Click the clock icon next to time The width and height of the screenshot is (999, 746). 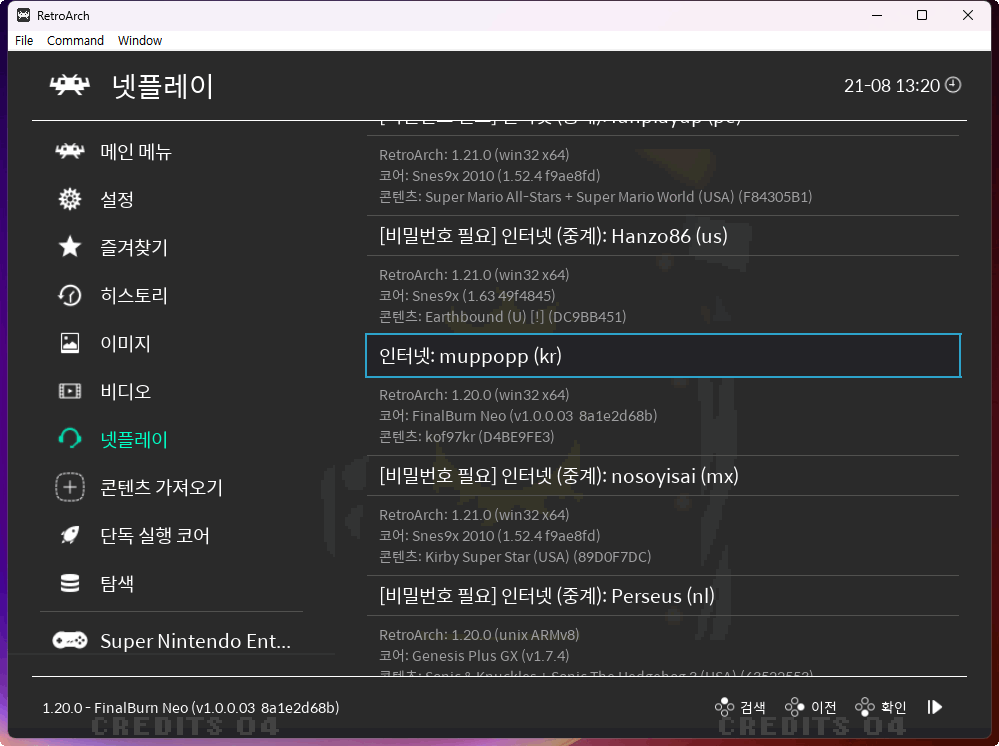(x=953, y=85)
